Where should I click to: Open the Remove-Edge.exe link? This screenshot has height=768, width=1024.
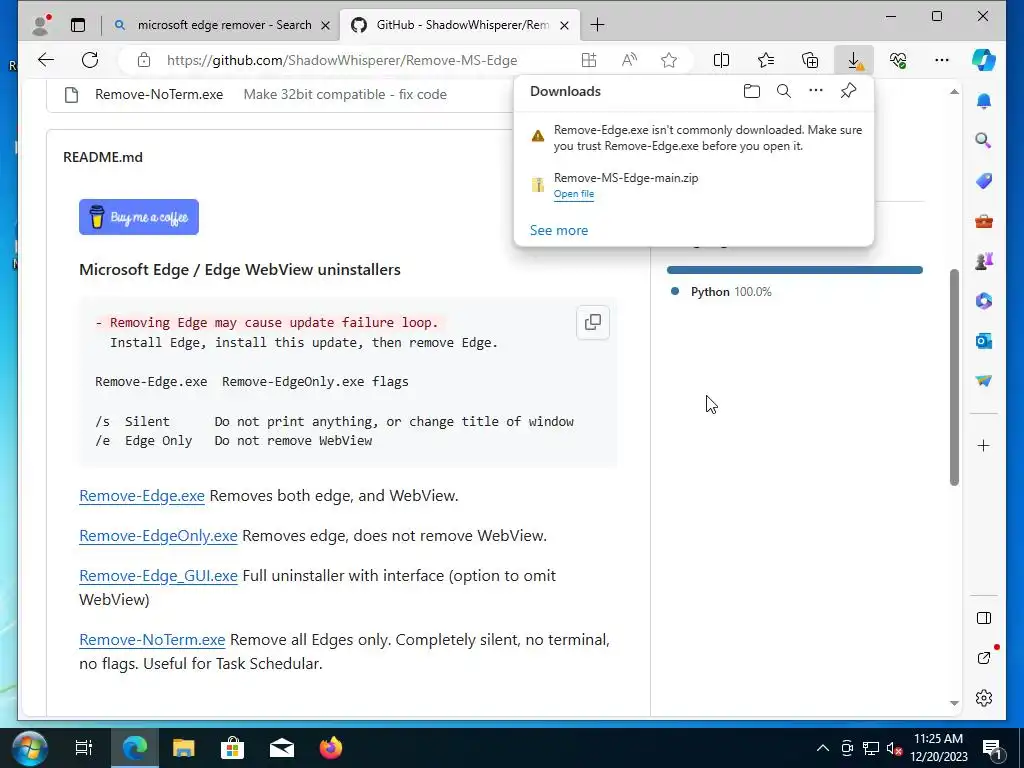click(x=142, y=496)
